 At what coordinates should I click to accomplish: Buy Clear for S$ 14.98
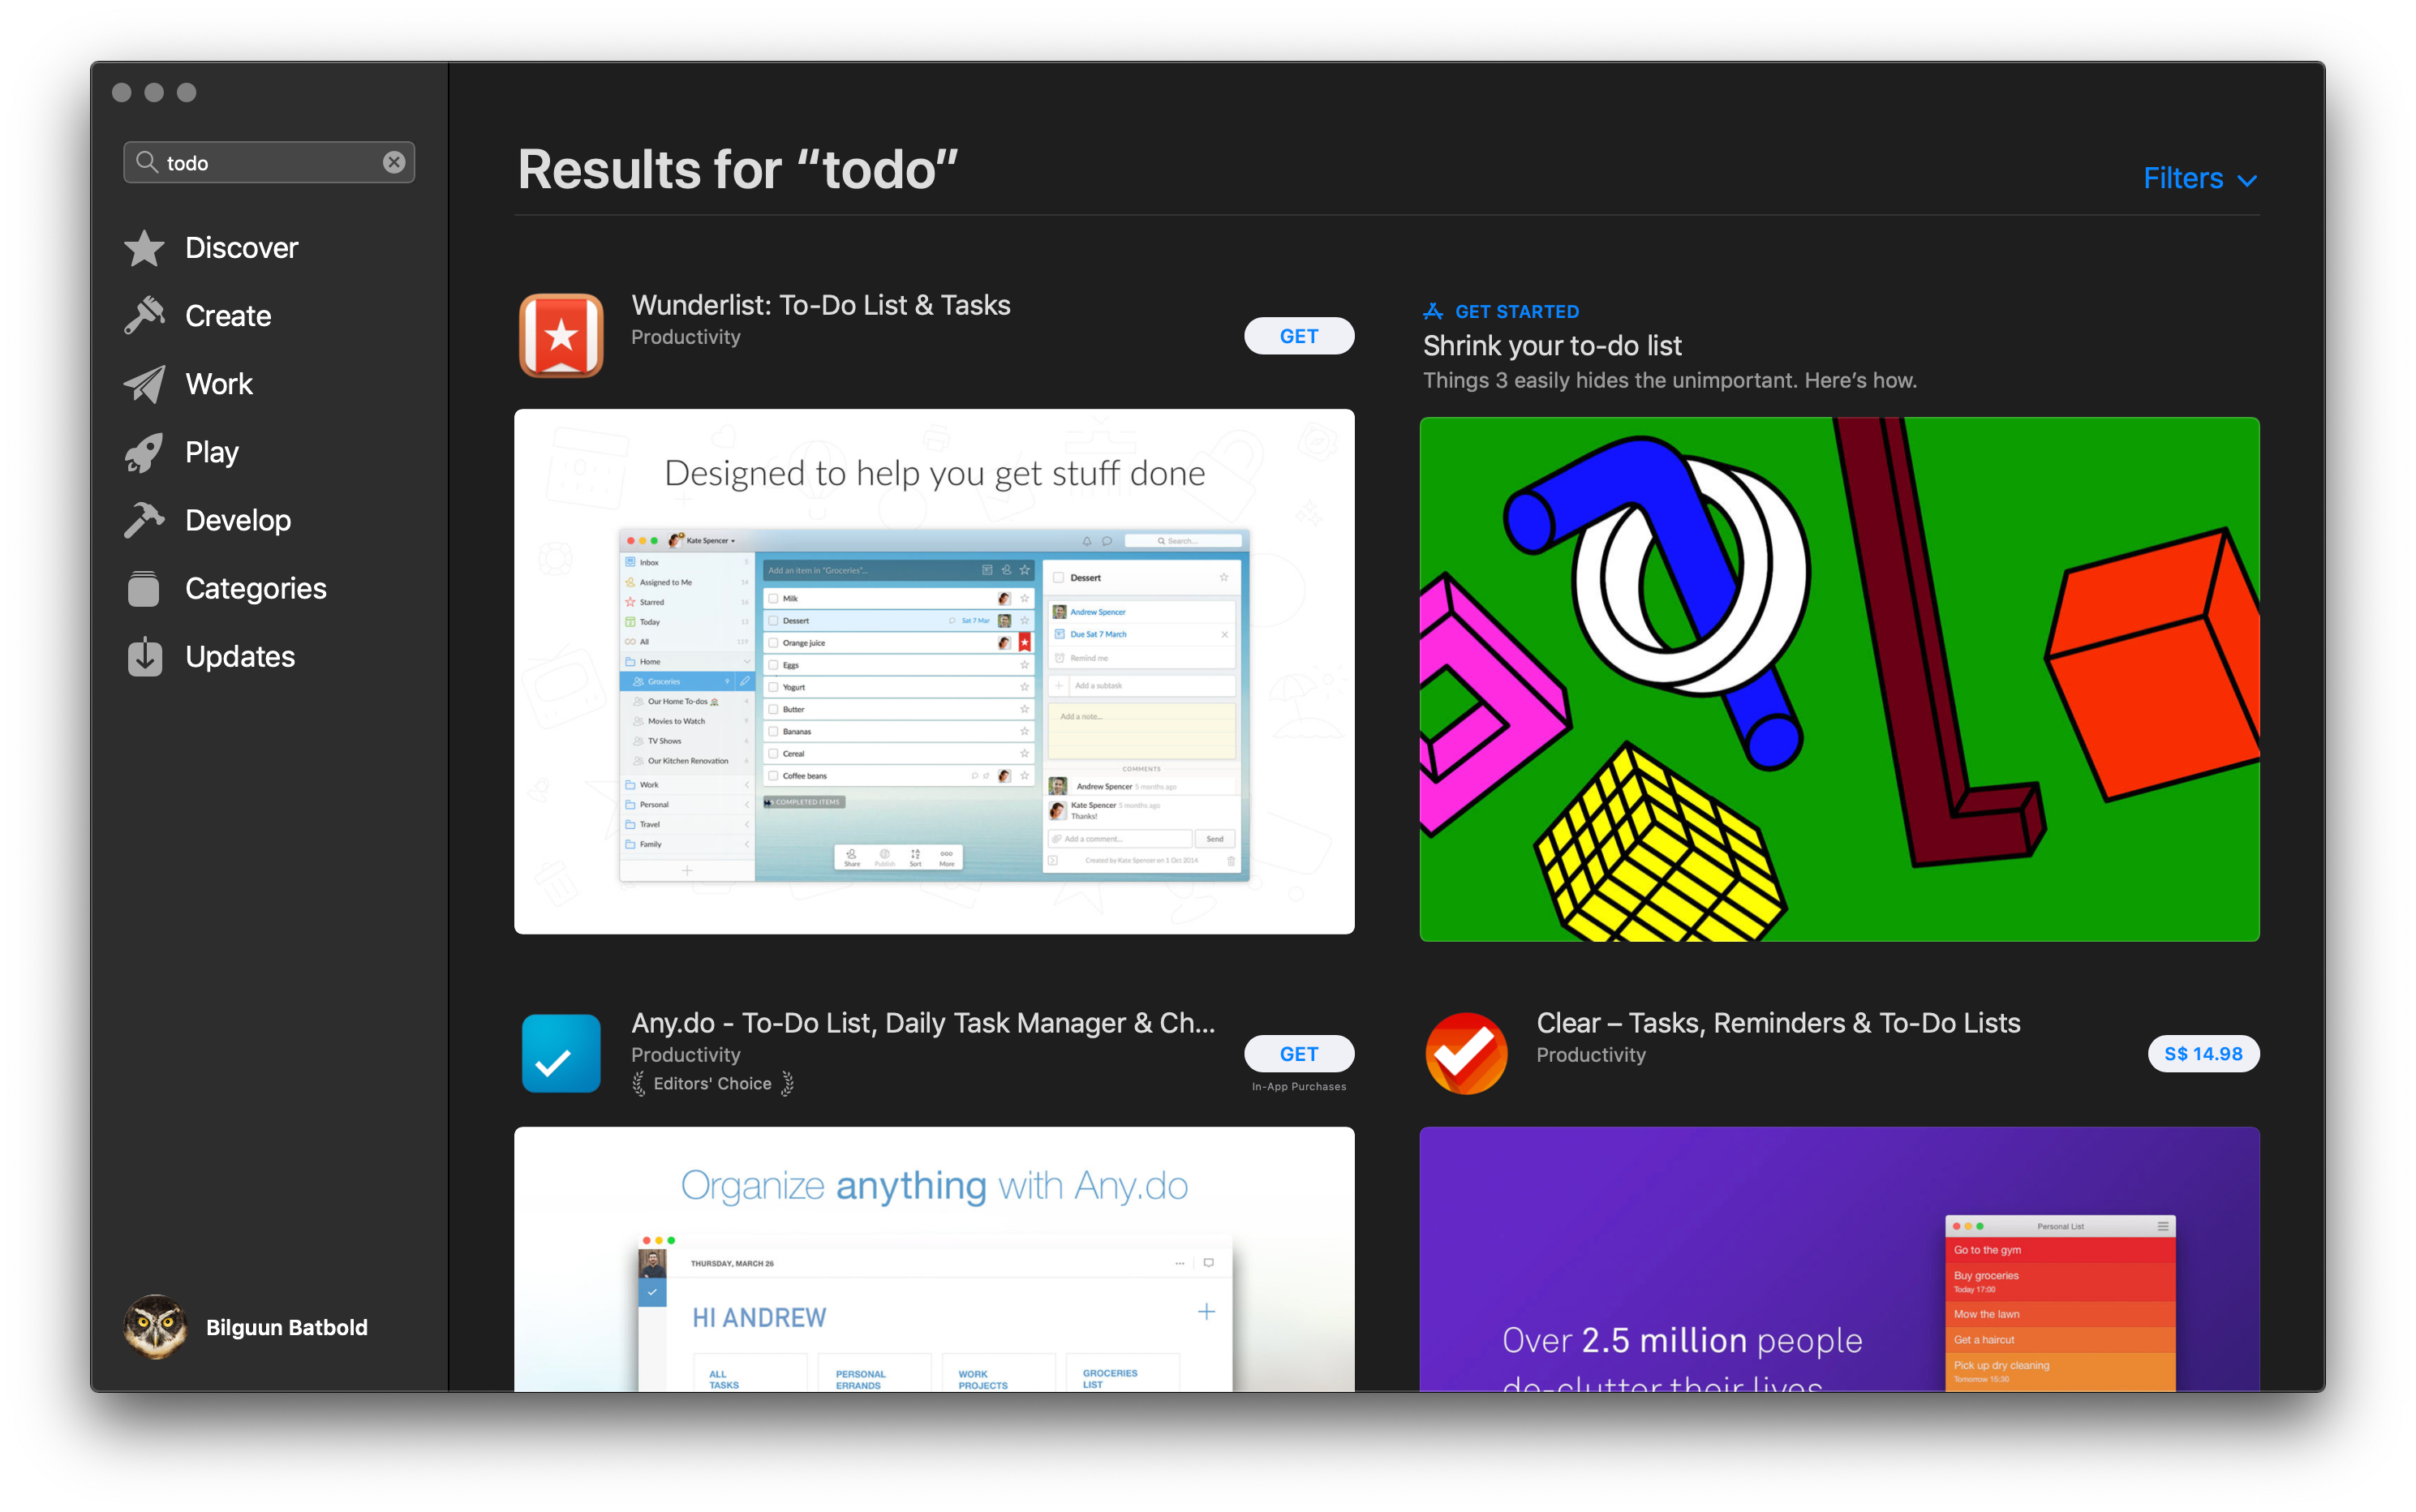click(2203, 1054)
